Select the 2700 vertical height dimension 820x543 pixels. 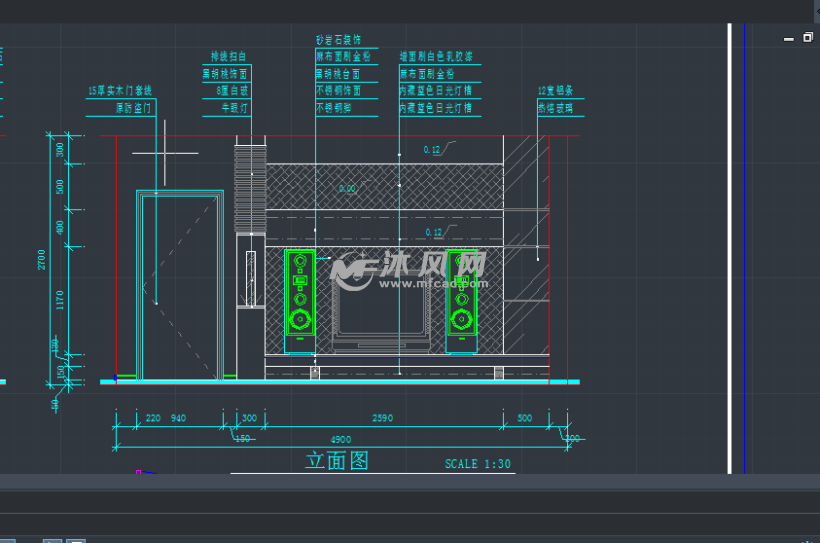(x=42, y=259)
